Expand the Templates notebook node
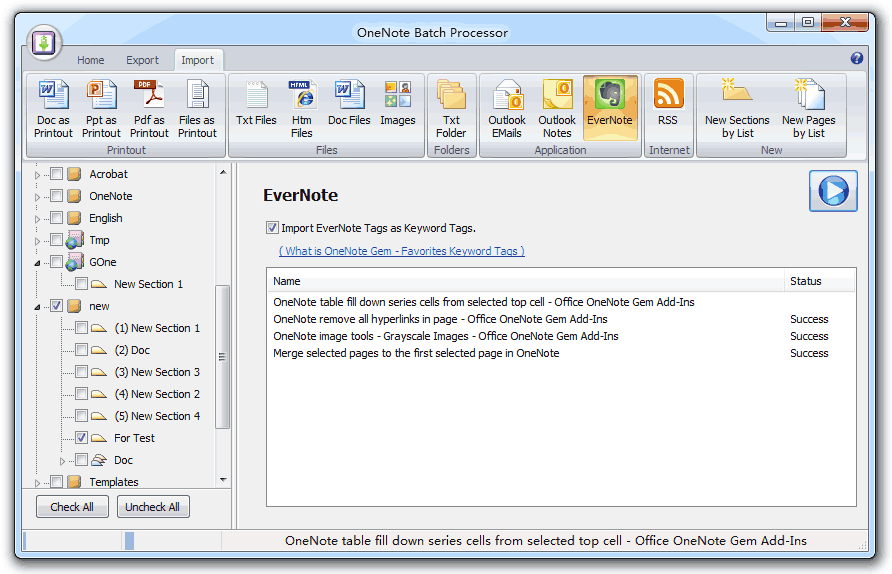 pos(38,483)
